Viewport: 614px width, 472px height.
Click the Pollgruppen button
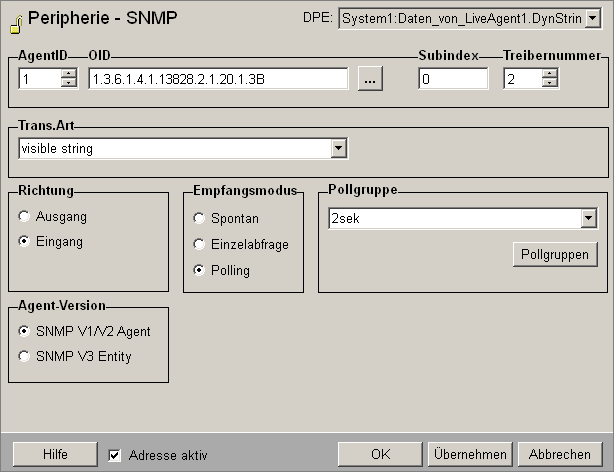tap(555, 254)
